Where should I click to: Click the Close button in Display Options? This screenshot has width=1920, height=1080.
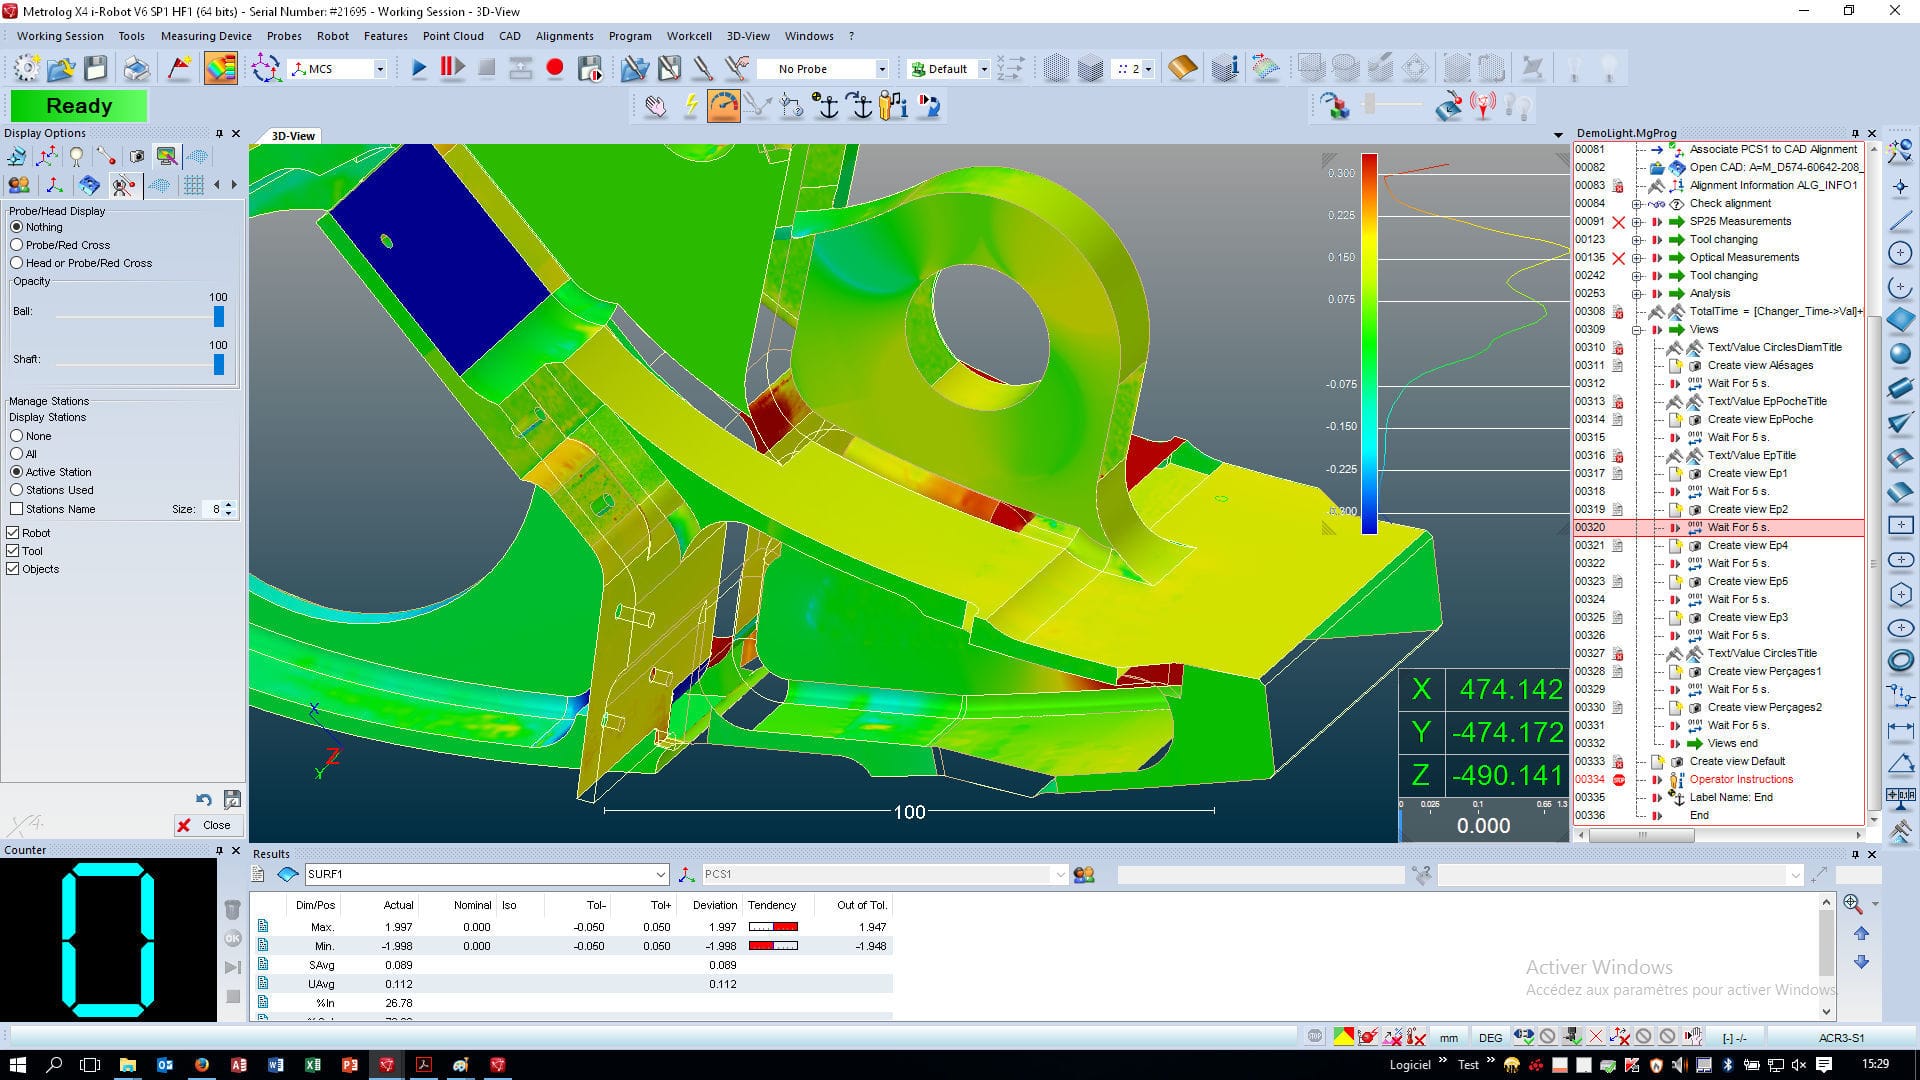pos(205,825)
